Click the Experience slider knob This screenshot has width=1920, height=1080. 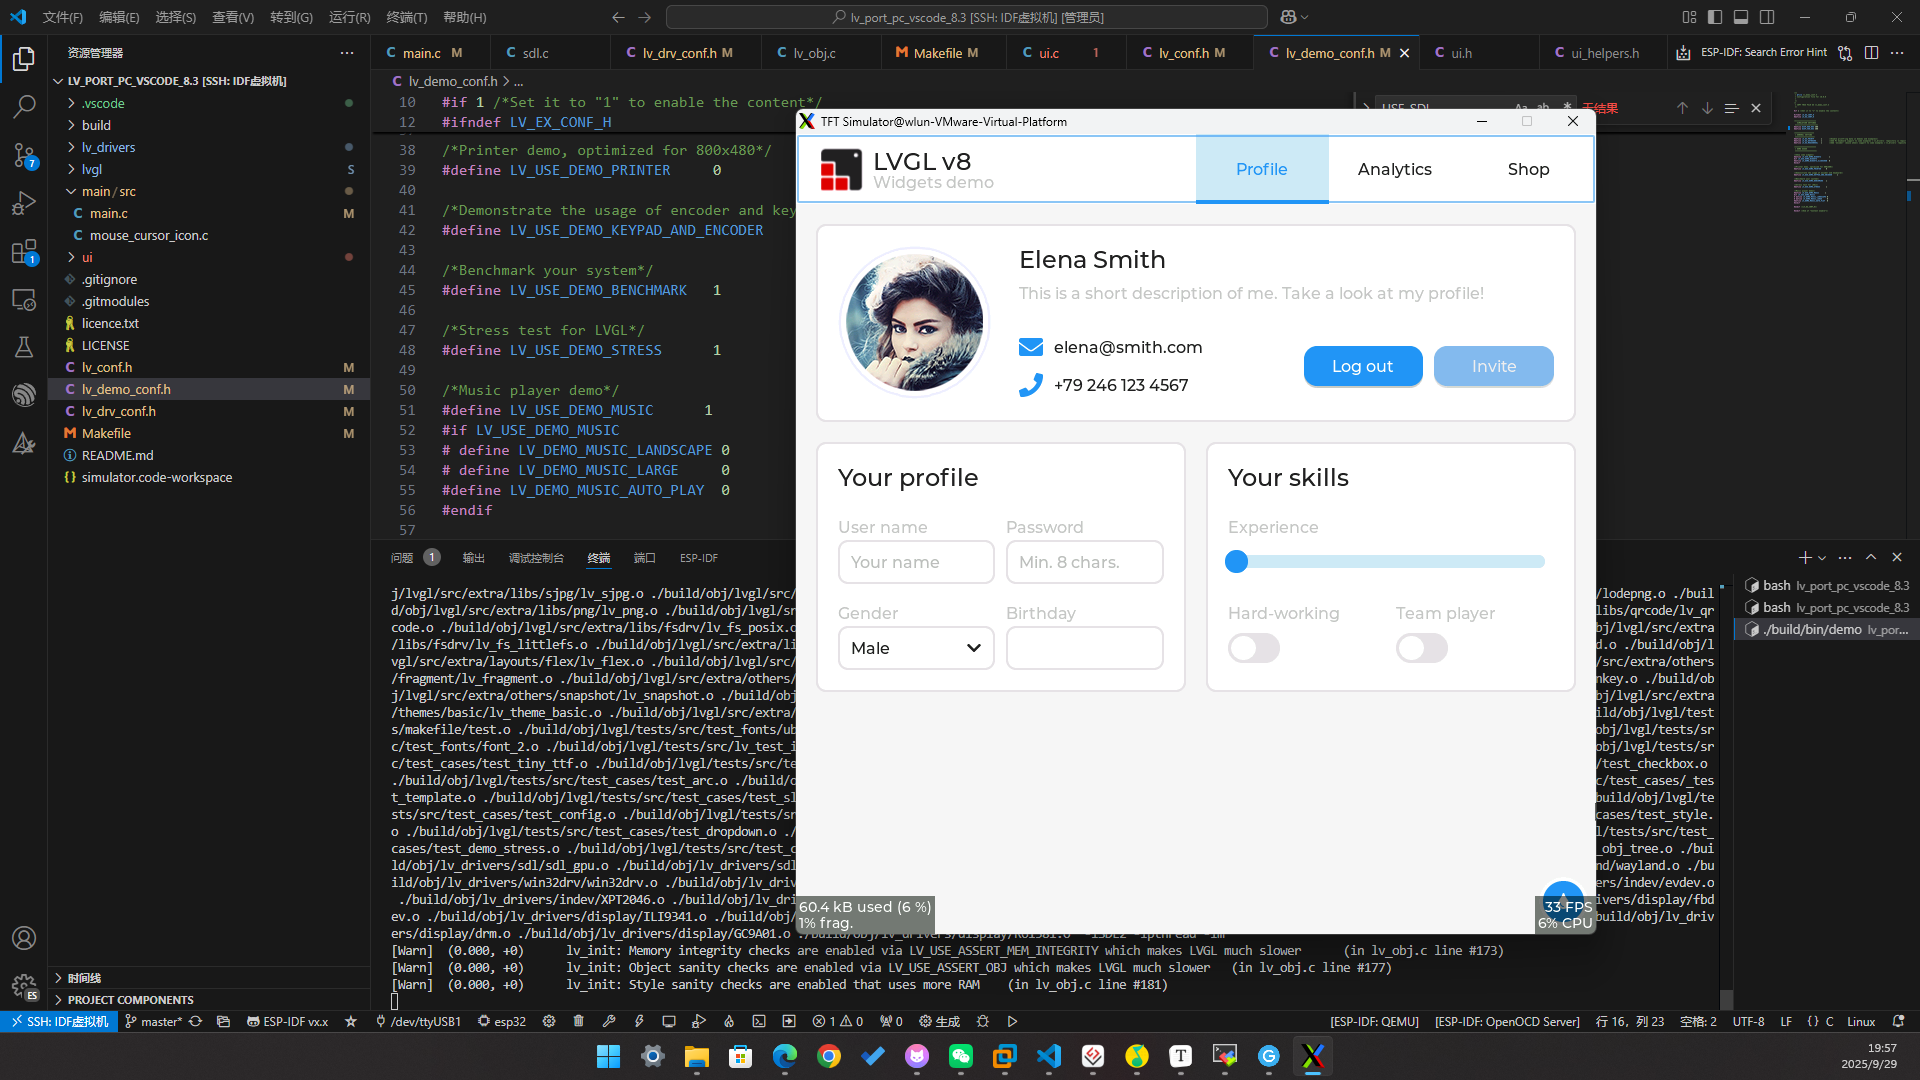(x=1237, y=562)
